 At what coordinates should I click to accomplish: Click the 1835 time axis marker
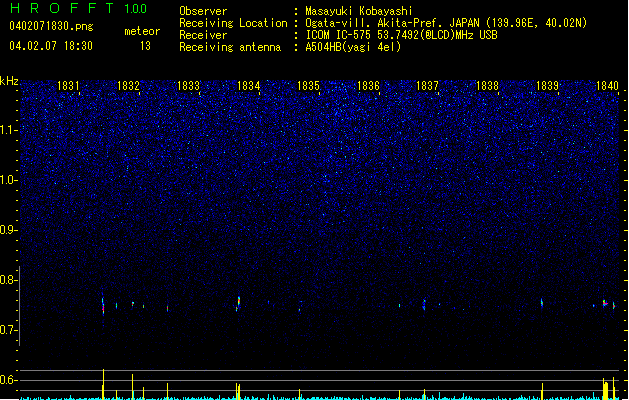tap(308, 86)
